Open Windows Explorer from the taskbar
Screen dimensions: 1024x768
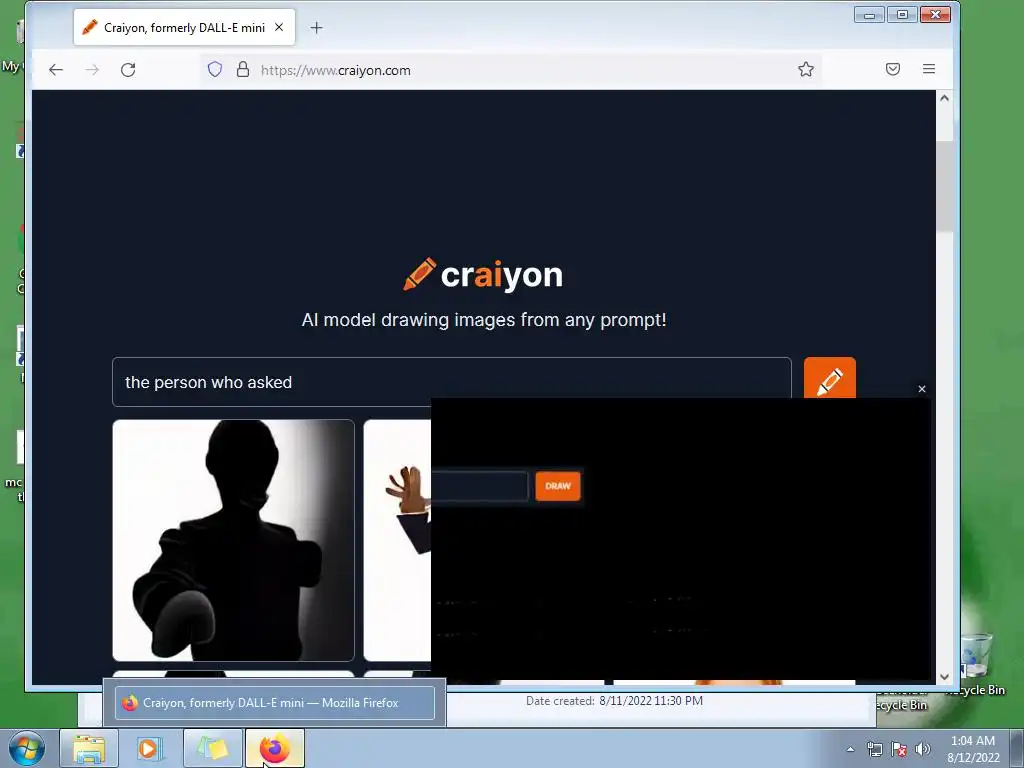click(x=89, y=748)
